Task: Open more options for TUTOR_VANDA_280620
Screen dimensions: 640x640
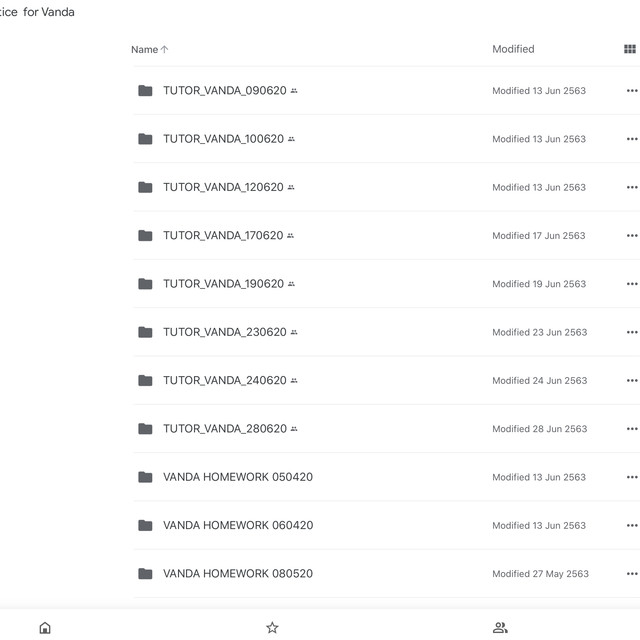Action: 632,429
